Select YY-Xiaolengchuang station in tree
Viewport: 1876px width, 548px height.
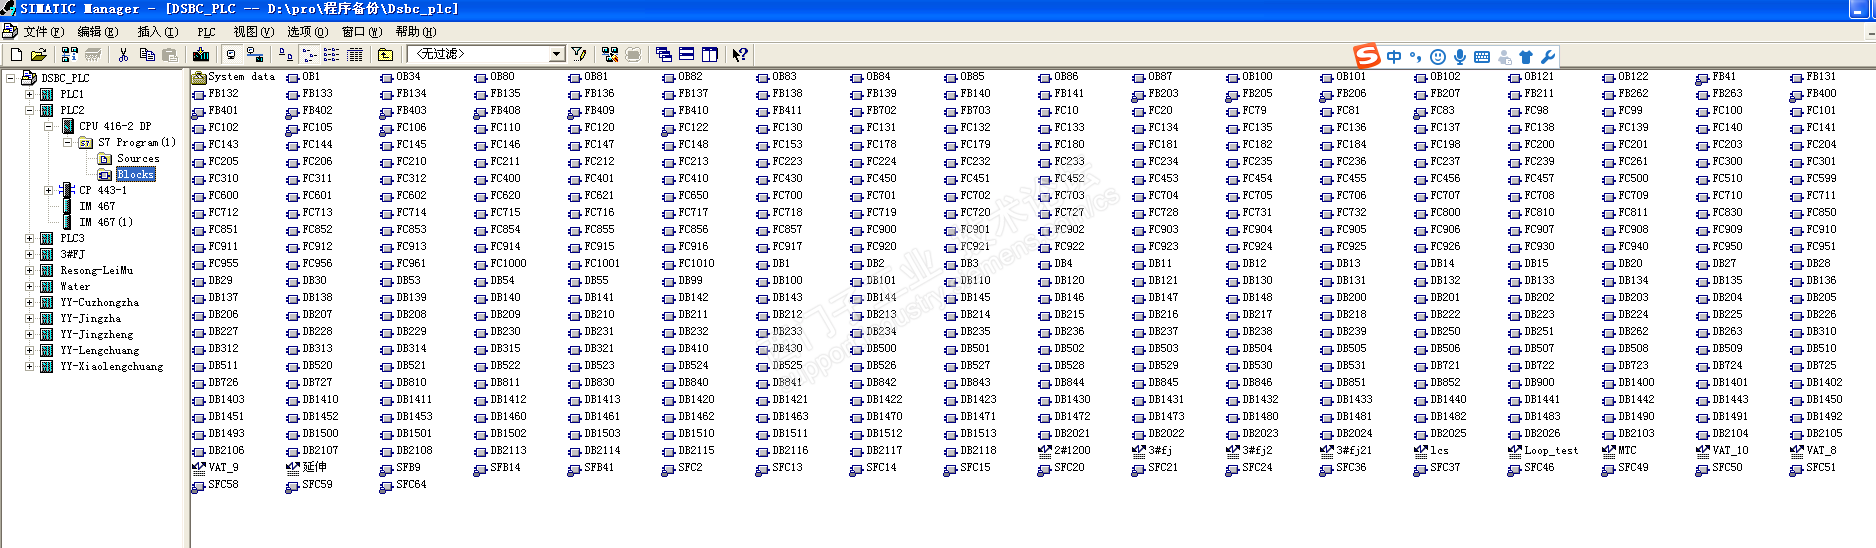click(x=111, y=366)
